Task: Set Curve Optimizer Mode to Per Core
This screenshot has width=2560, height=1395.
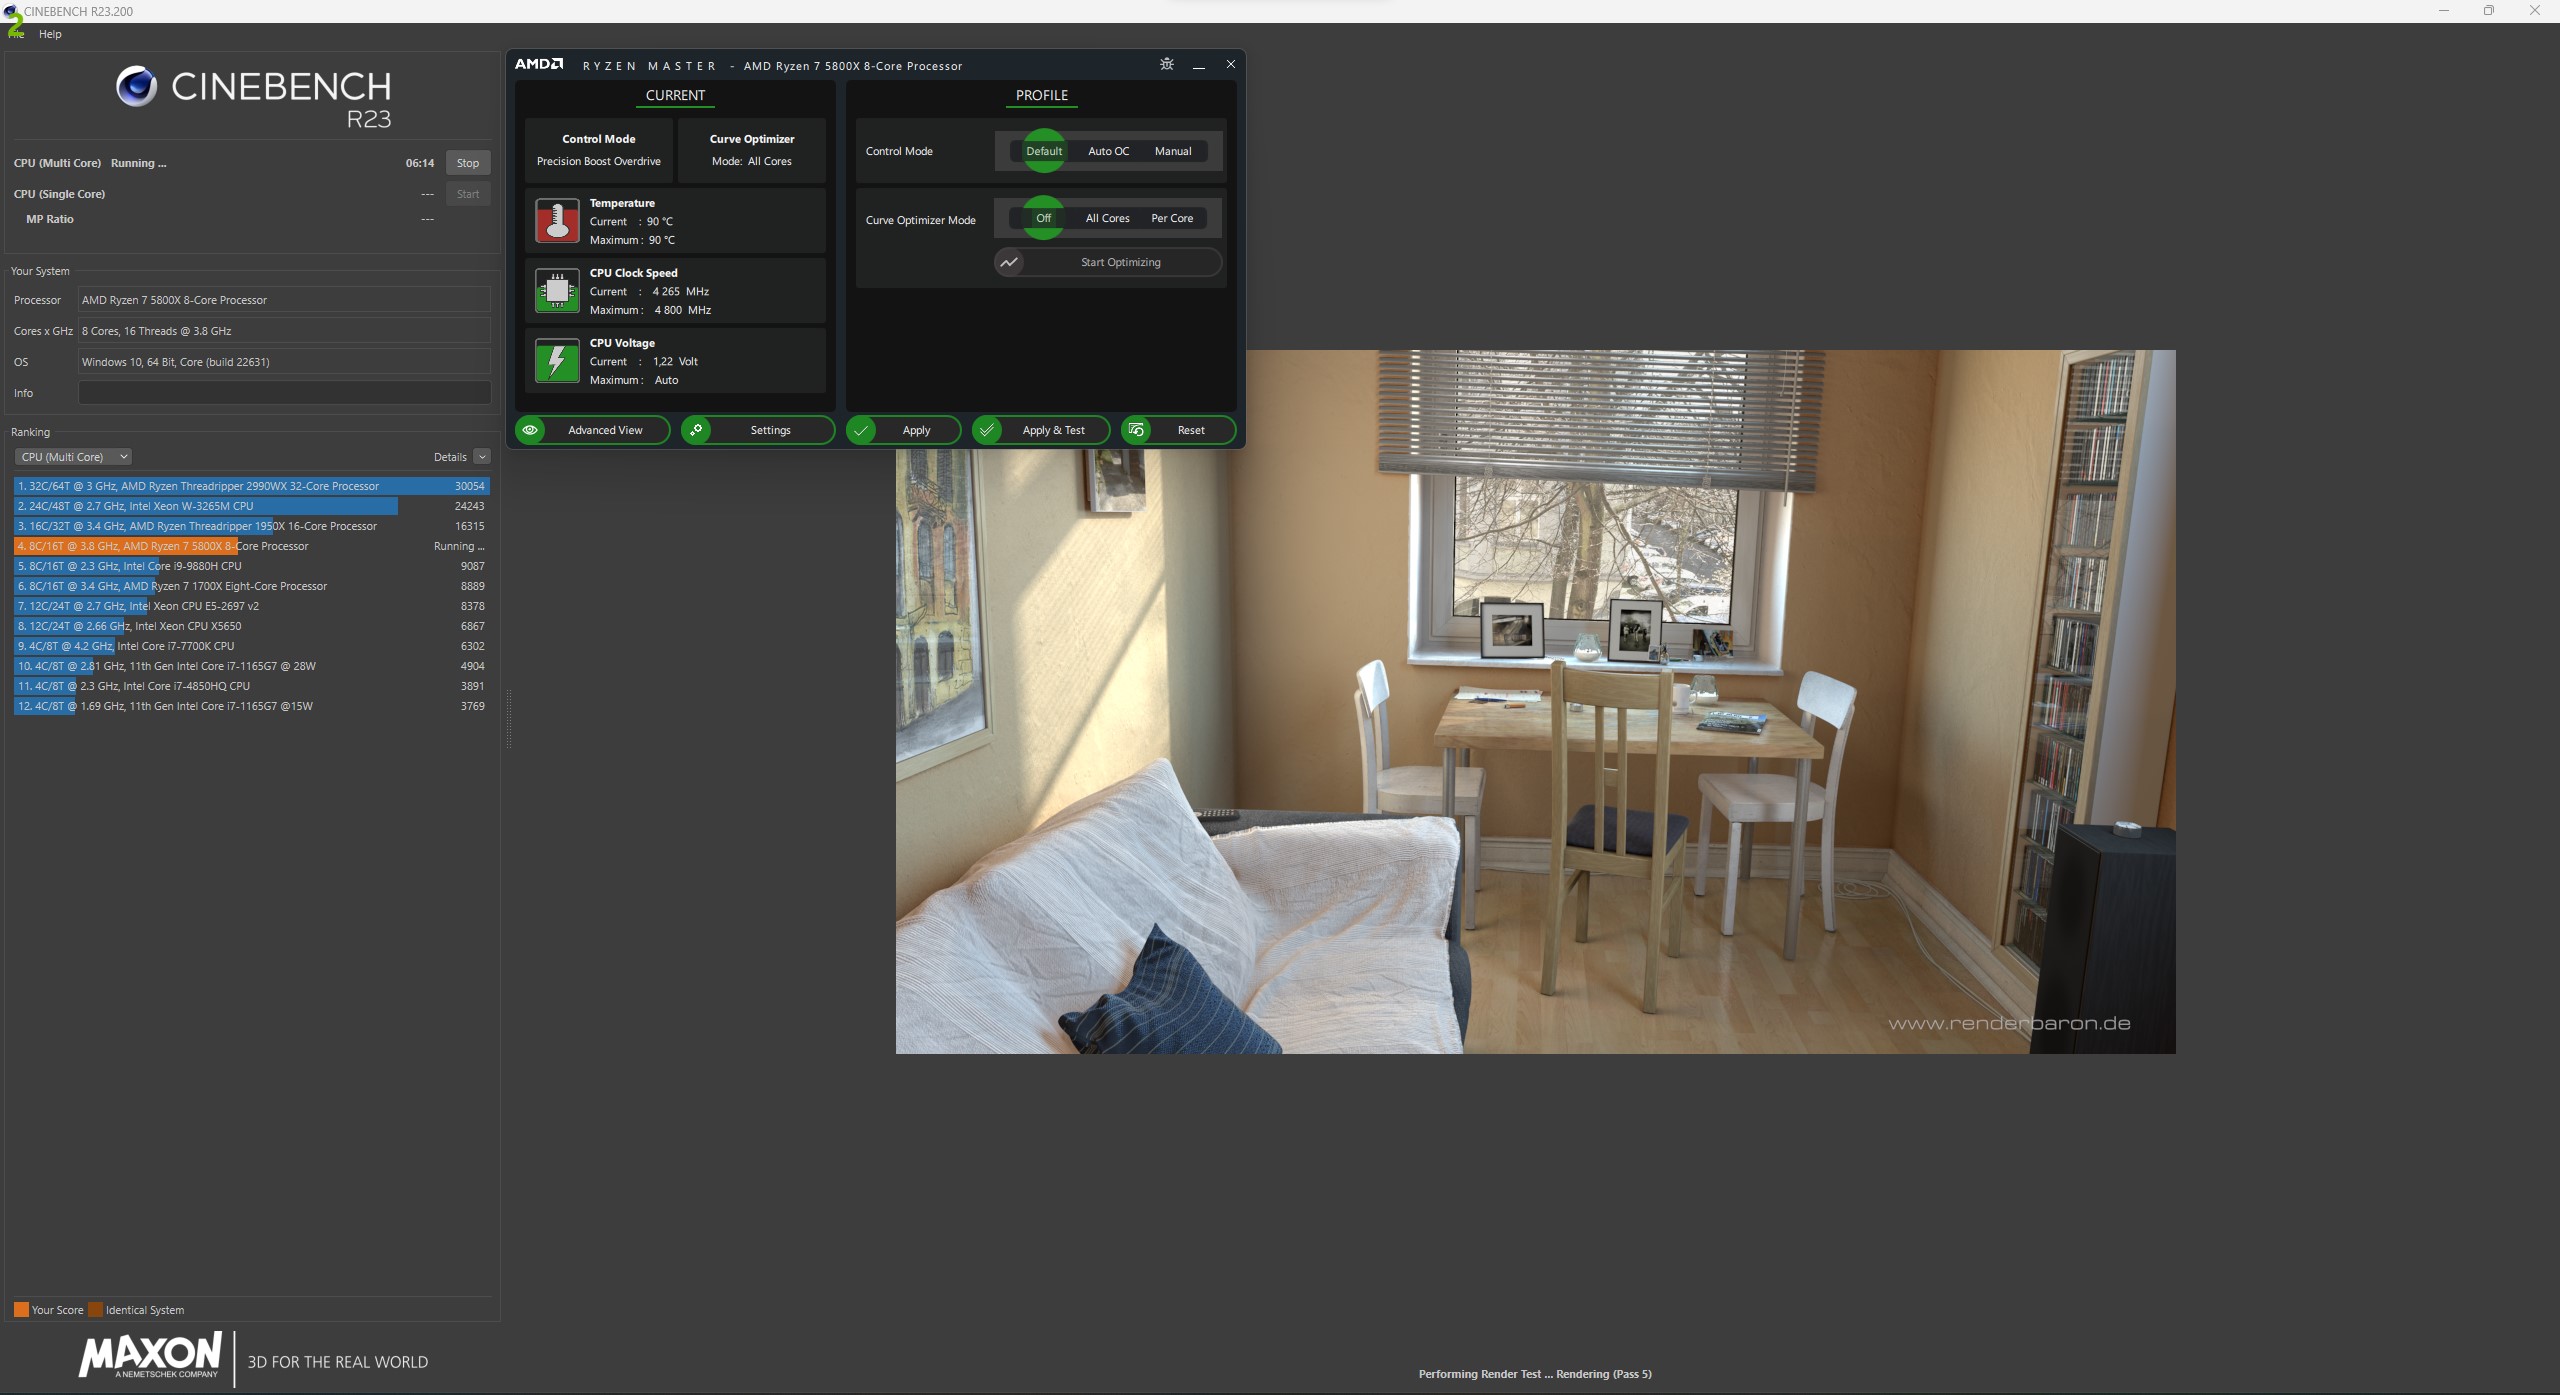Action: tap(1171, 218)
